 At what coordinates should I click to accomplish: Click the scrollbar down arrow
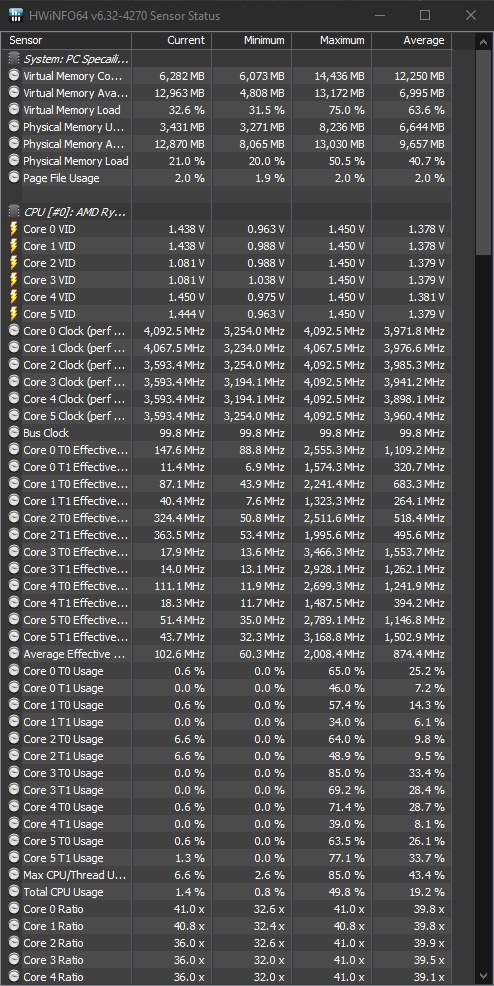pos(483,975)
